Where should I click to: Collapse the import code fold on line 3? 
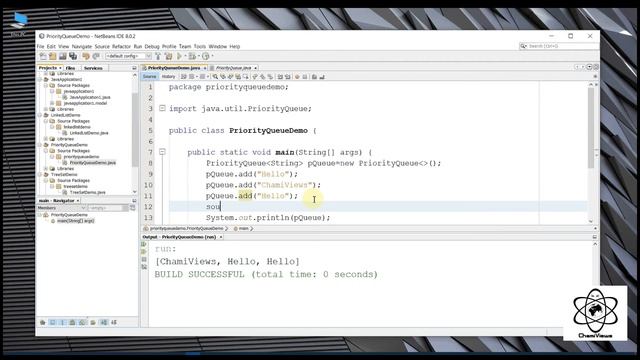162,108
